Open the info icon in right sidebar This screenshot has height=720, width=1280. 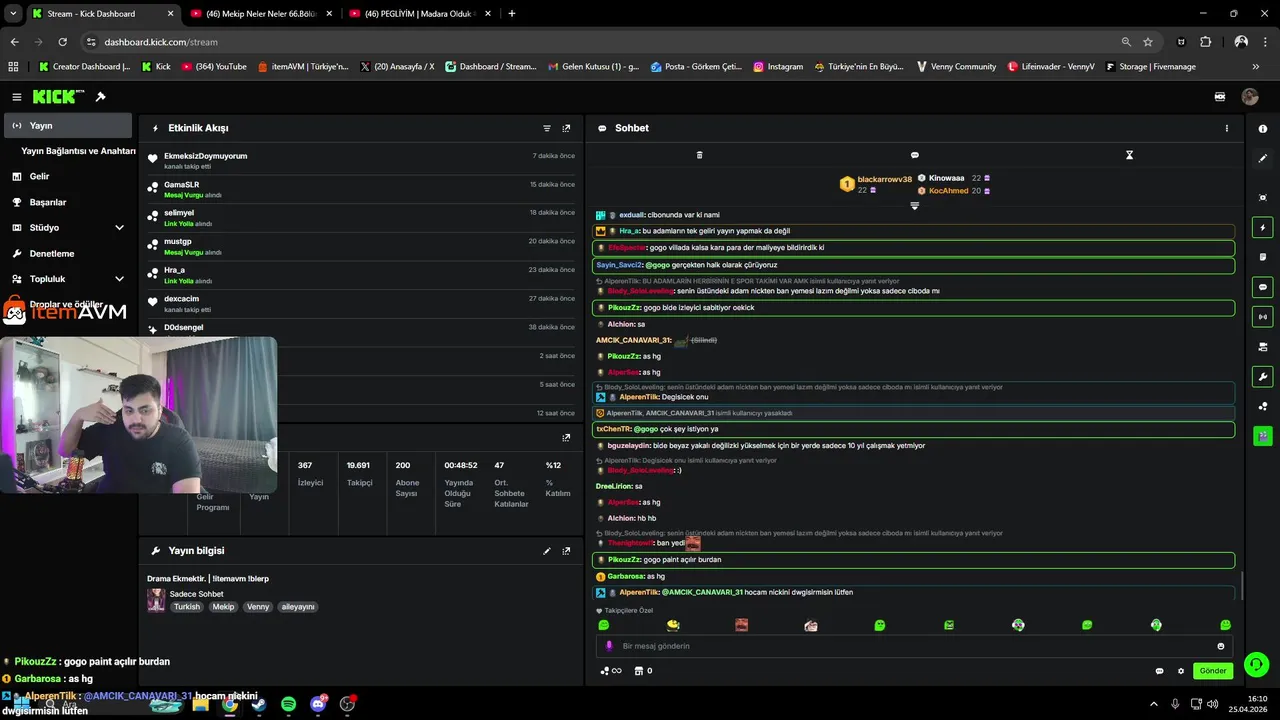click(1263, 129)
